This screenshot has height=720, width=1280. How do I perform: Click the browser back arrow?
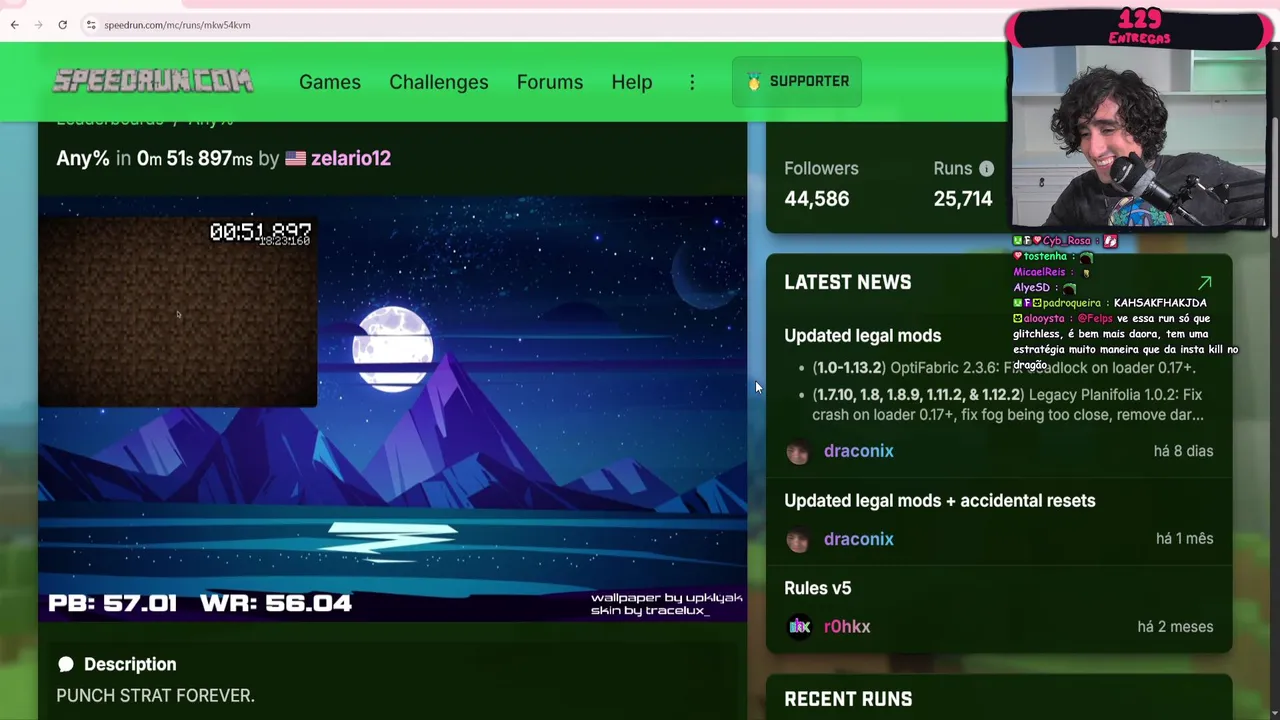coord(15,25)
